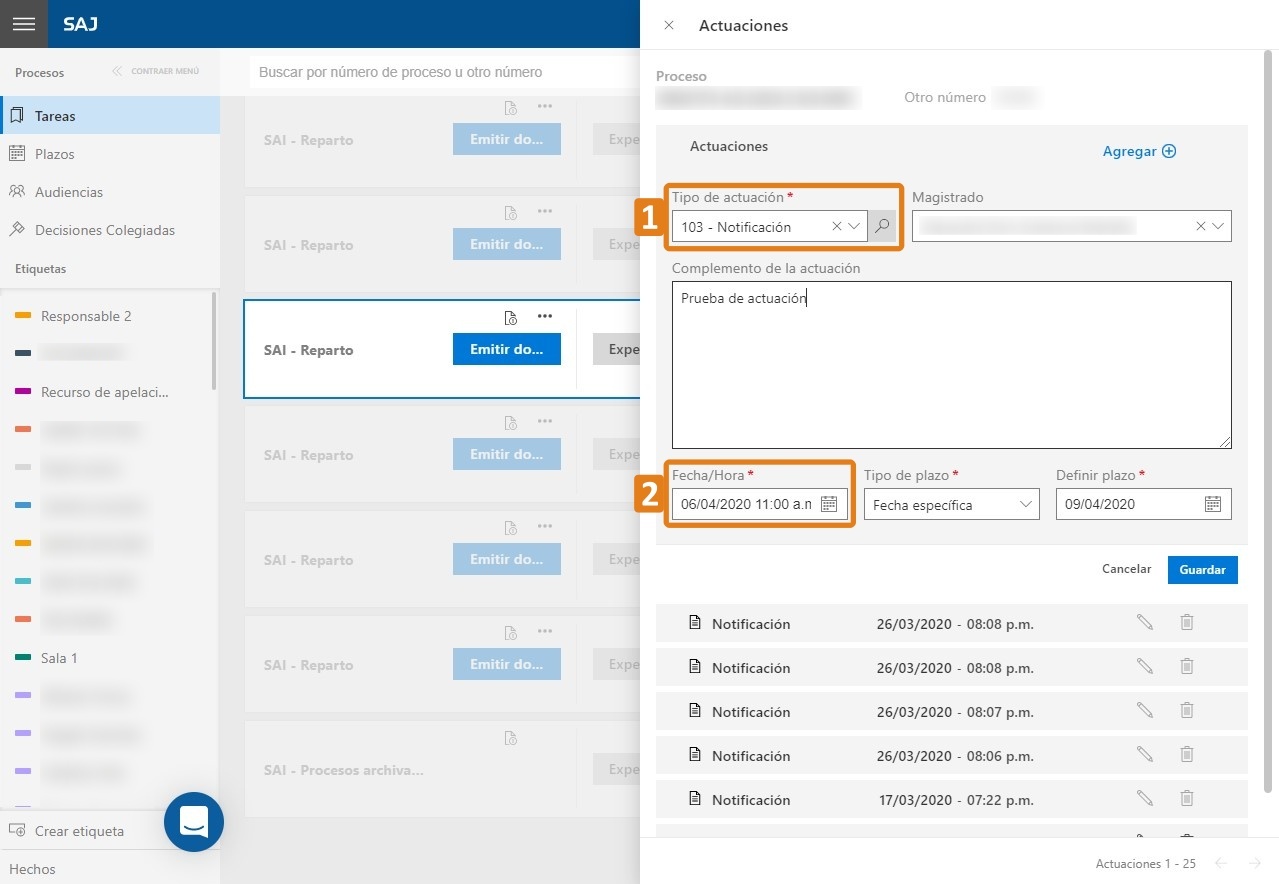Edit the Notificación from 17/03/2020 07:22 p.m.
Viewport: 1279px width, 884px height.
(x=1145, y=798)
